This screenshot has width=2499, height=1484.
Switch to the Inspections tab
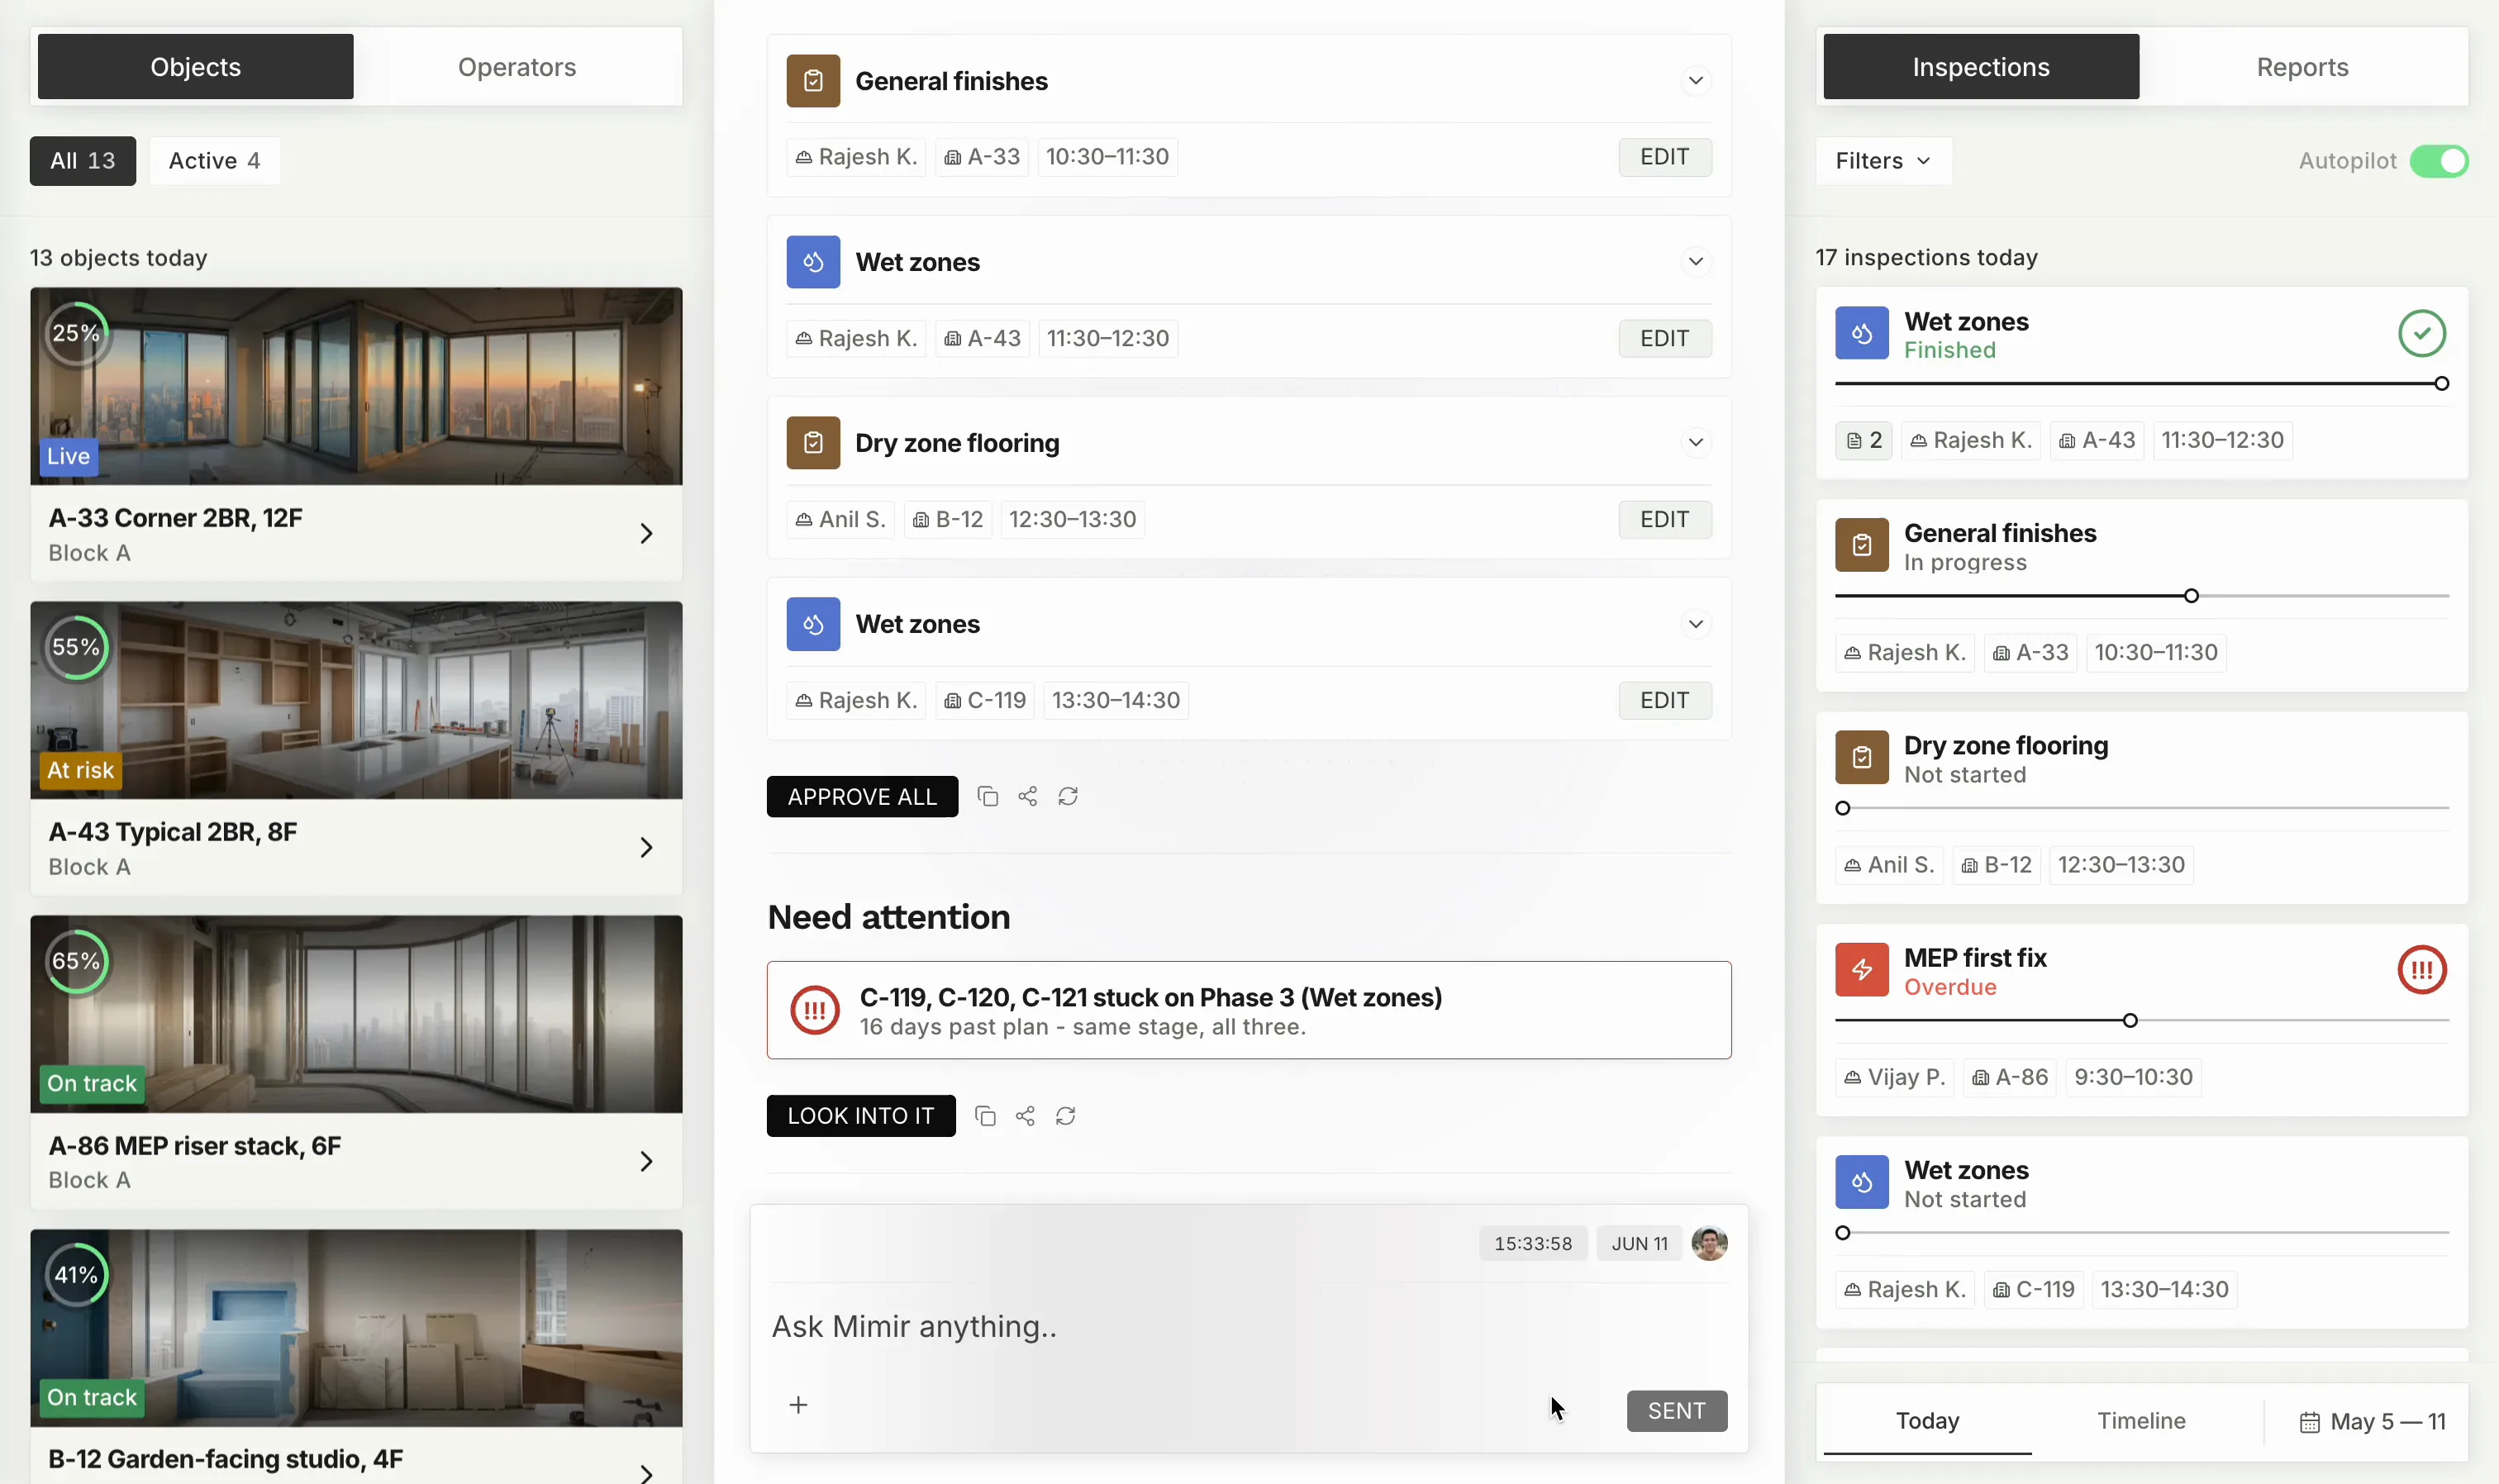tap(1981, 67)
